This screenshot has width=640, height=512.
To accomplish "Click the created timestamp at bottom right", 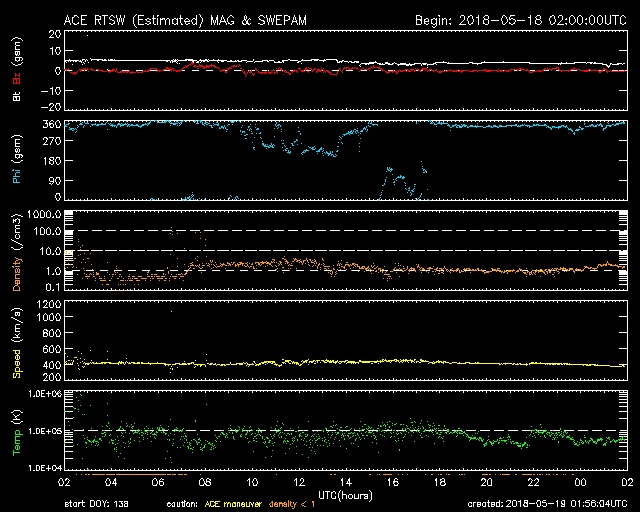I will 548,504.
